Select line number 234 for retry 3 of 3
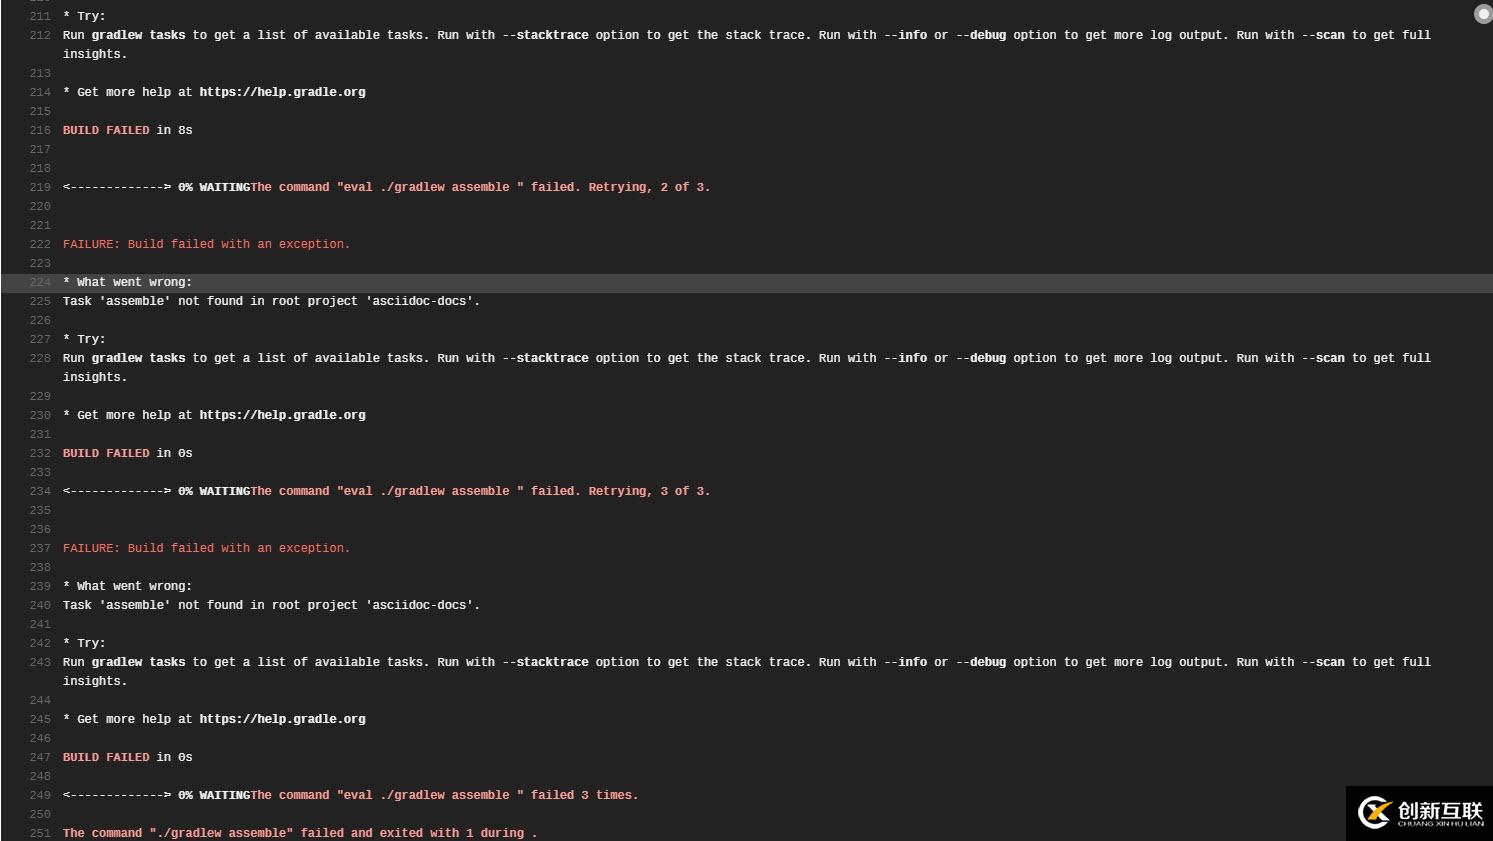Screen dimensions: 1493x841 [x=40, y=491]
